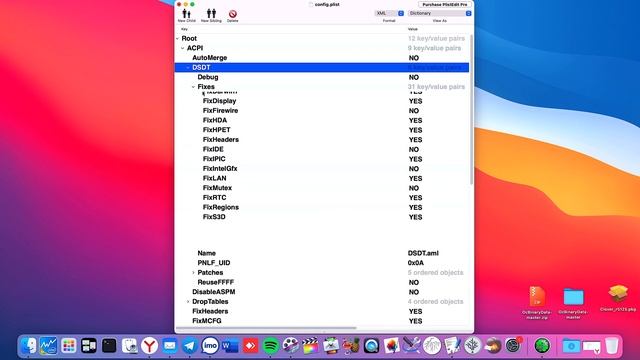Click the YES value of FixLAN
Viewport: 640px width, 360px height.
point(416,178)
